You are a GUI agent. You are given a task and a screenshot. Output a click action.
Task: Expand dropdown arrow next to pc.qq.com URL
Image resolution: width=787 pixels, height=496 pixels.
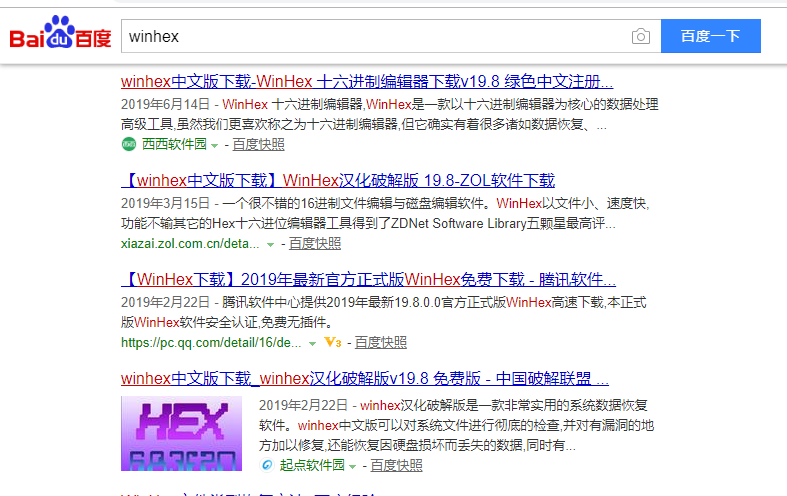point(312,343)
